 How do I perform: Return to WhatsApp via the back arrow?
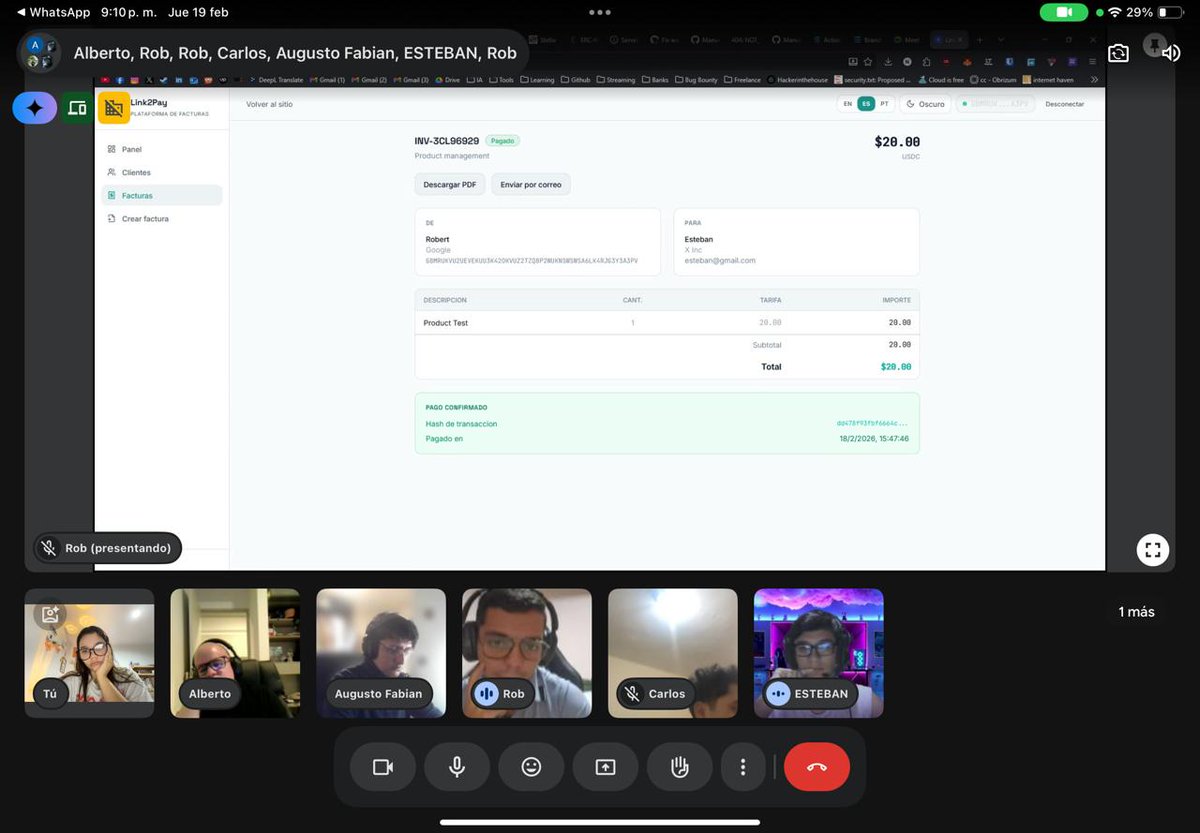click(53, 12)
